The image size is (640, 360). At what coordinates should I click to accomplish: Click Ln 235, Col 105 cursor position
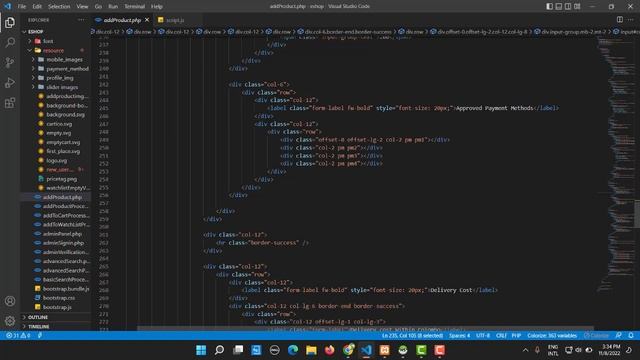(412, 336)
